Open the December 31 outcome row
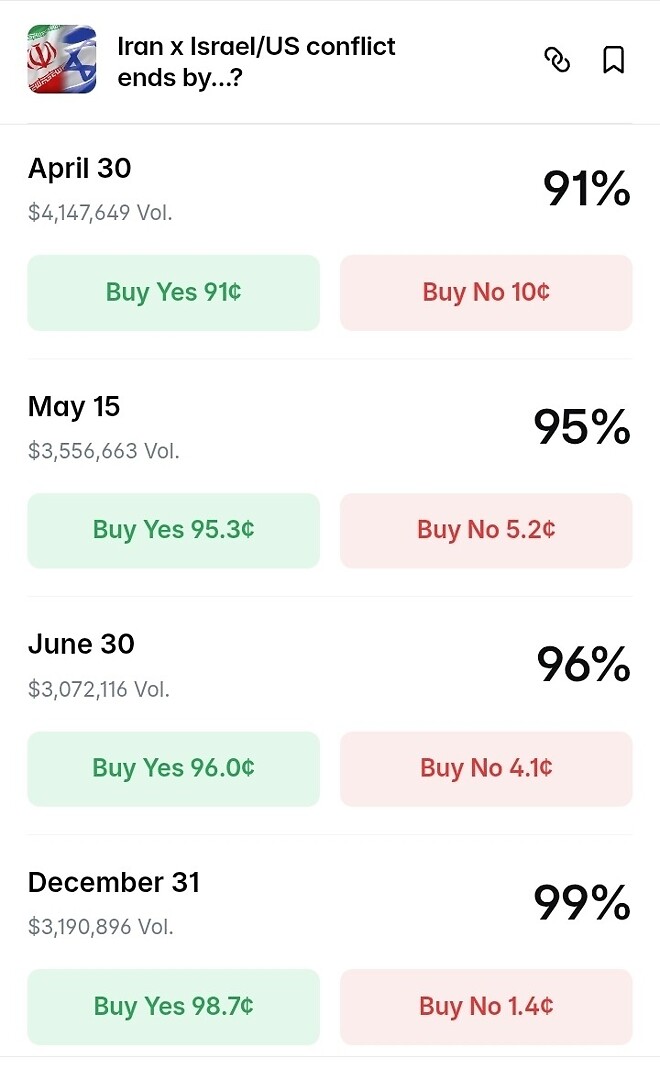660x1069 pixels. click(114, 882)
